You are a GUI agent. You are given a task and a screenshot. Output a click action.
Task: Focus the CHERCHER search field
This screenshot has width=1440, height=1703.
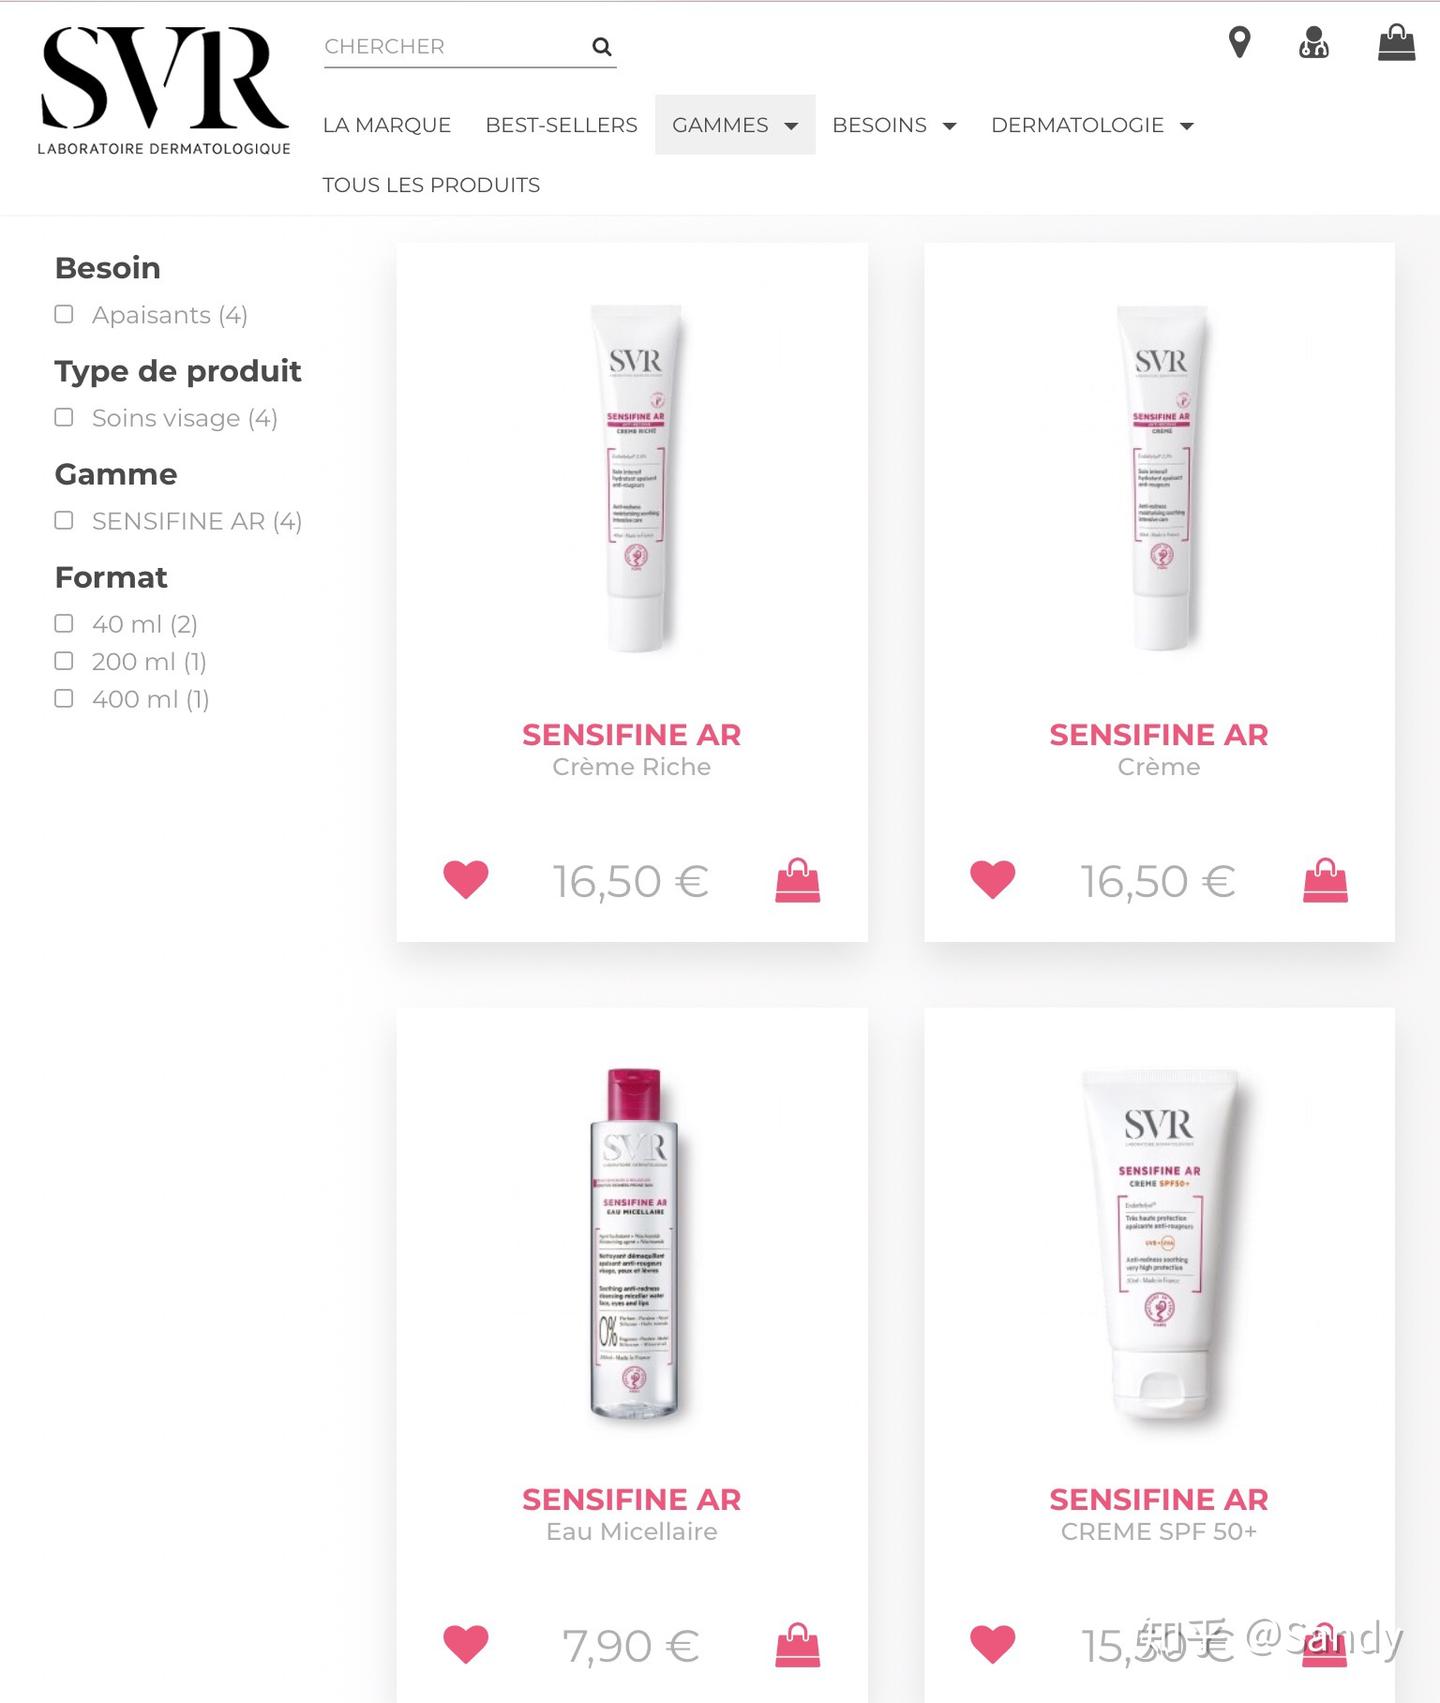coord(455,46)
